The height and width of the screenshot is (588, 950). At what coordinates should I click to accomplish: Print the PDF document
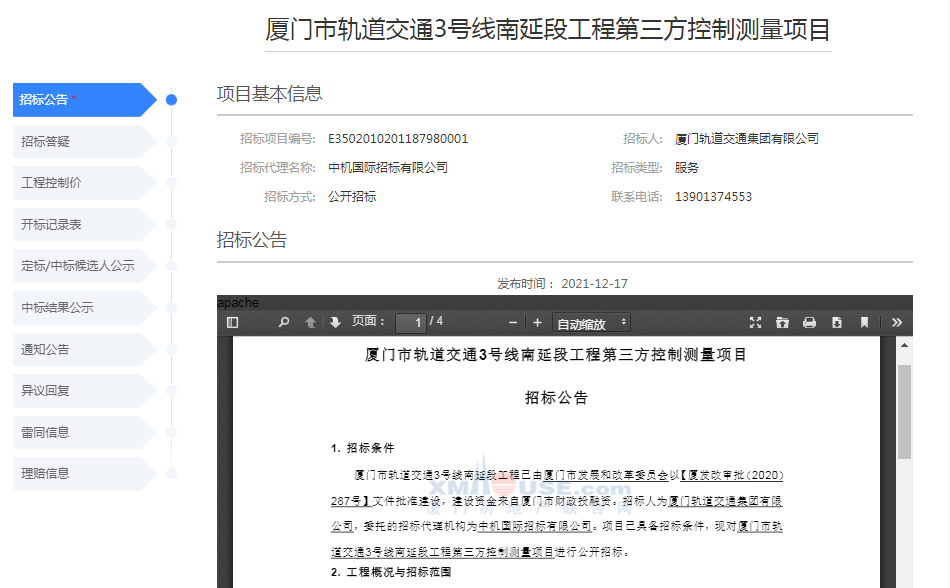(x=809, y=323)
